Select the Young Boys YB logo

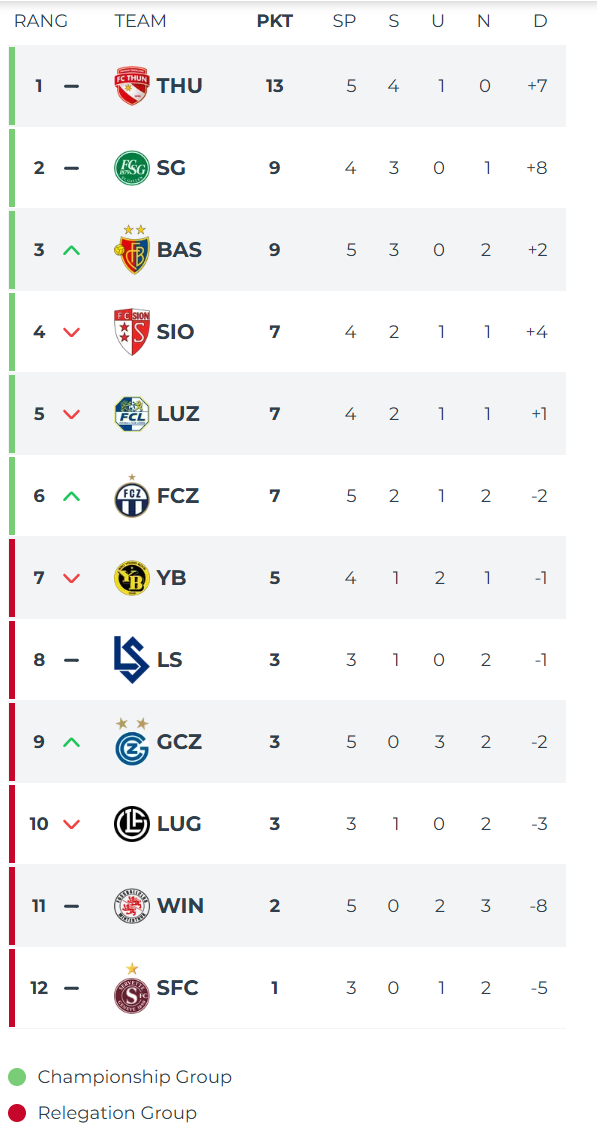[132, 578]
